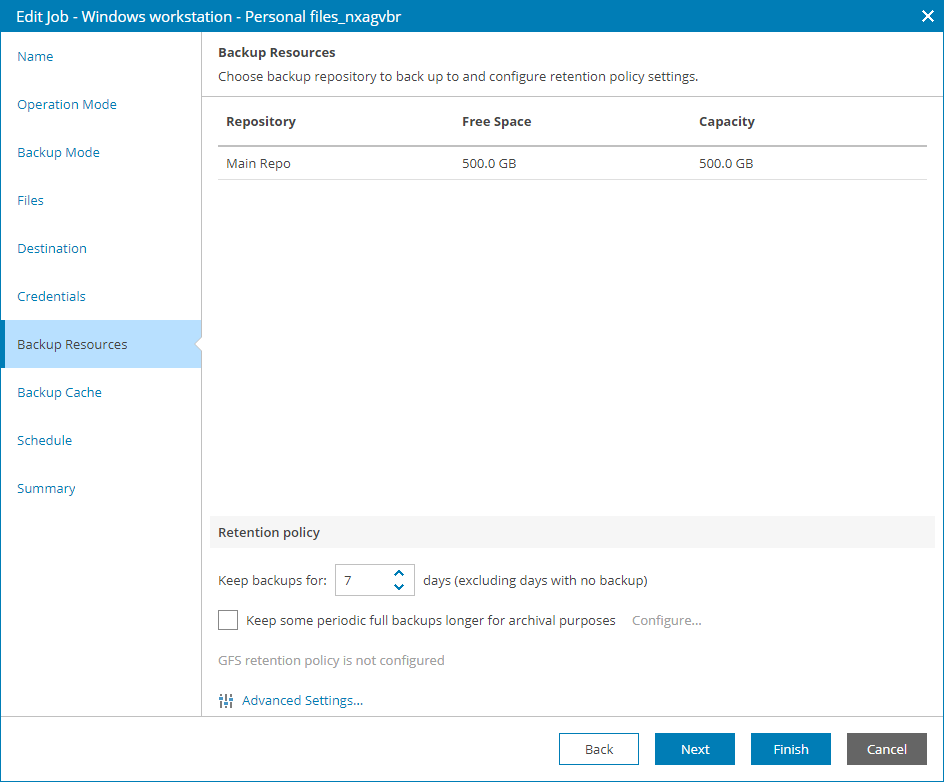Enable keeping periodic full backups for archival
944x782 pixels.
227,620
